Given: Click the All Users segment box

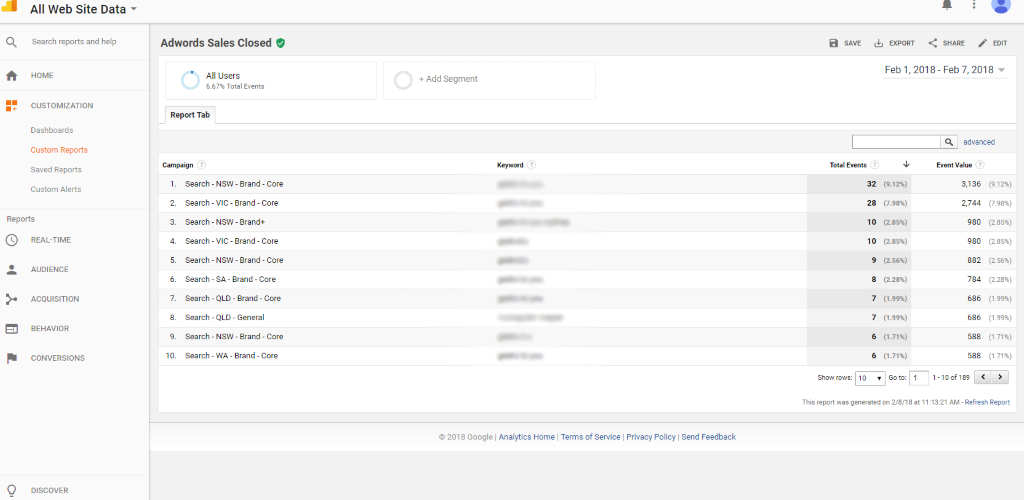Looking at the screenshot, I should [271, 80].
